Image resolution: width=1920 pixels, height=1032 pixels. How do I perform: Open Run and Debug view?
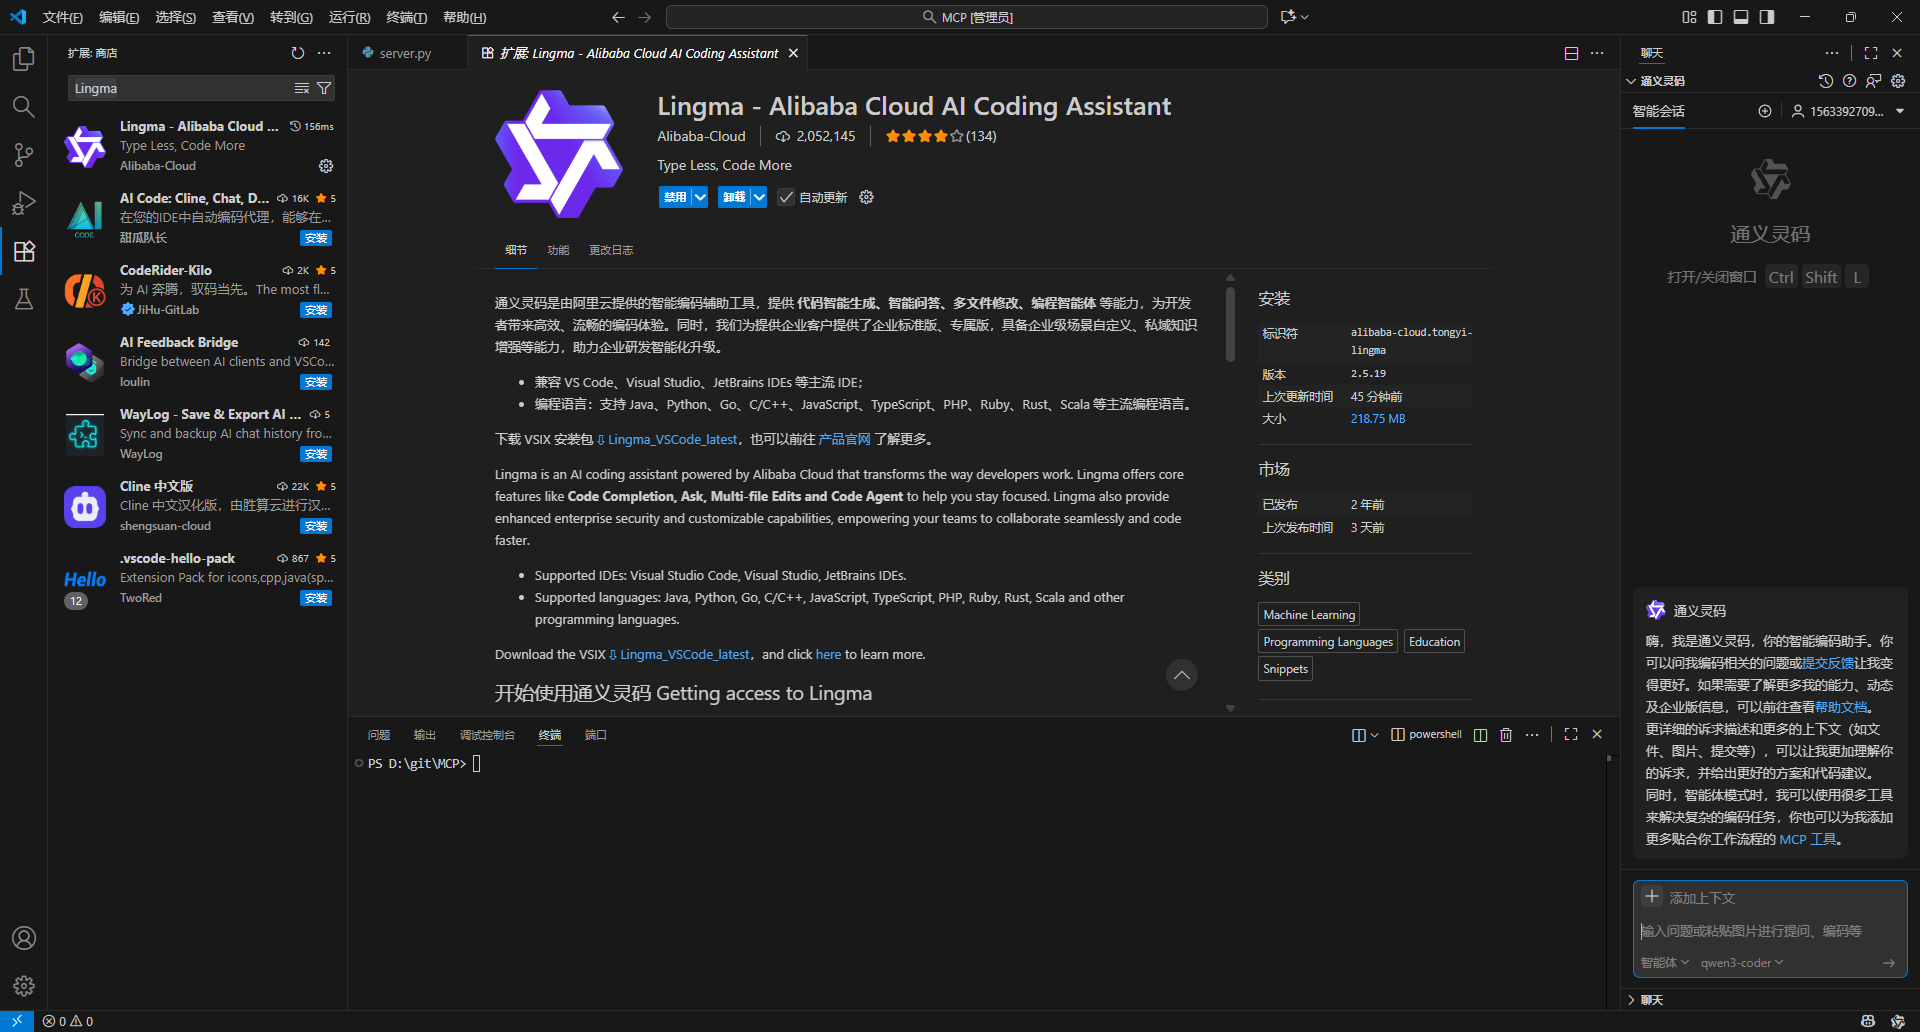(x=24, y=203)
